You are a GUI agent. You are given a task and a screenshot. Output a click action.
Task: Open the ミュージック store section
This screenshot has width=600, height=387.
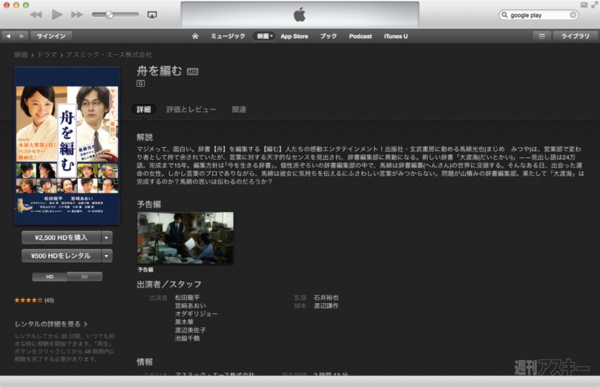[228, 36]
